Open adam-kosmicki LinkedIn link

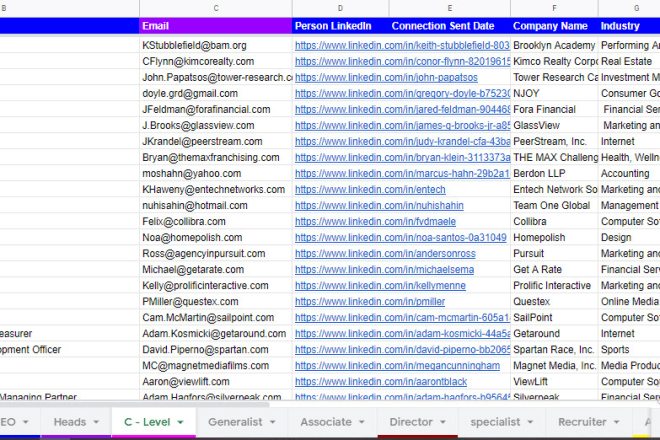402,333
